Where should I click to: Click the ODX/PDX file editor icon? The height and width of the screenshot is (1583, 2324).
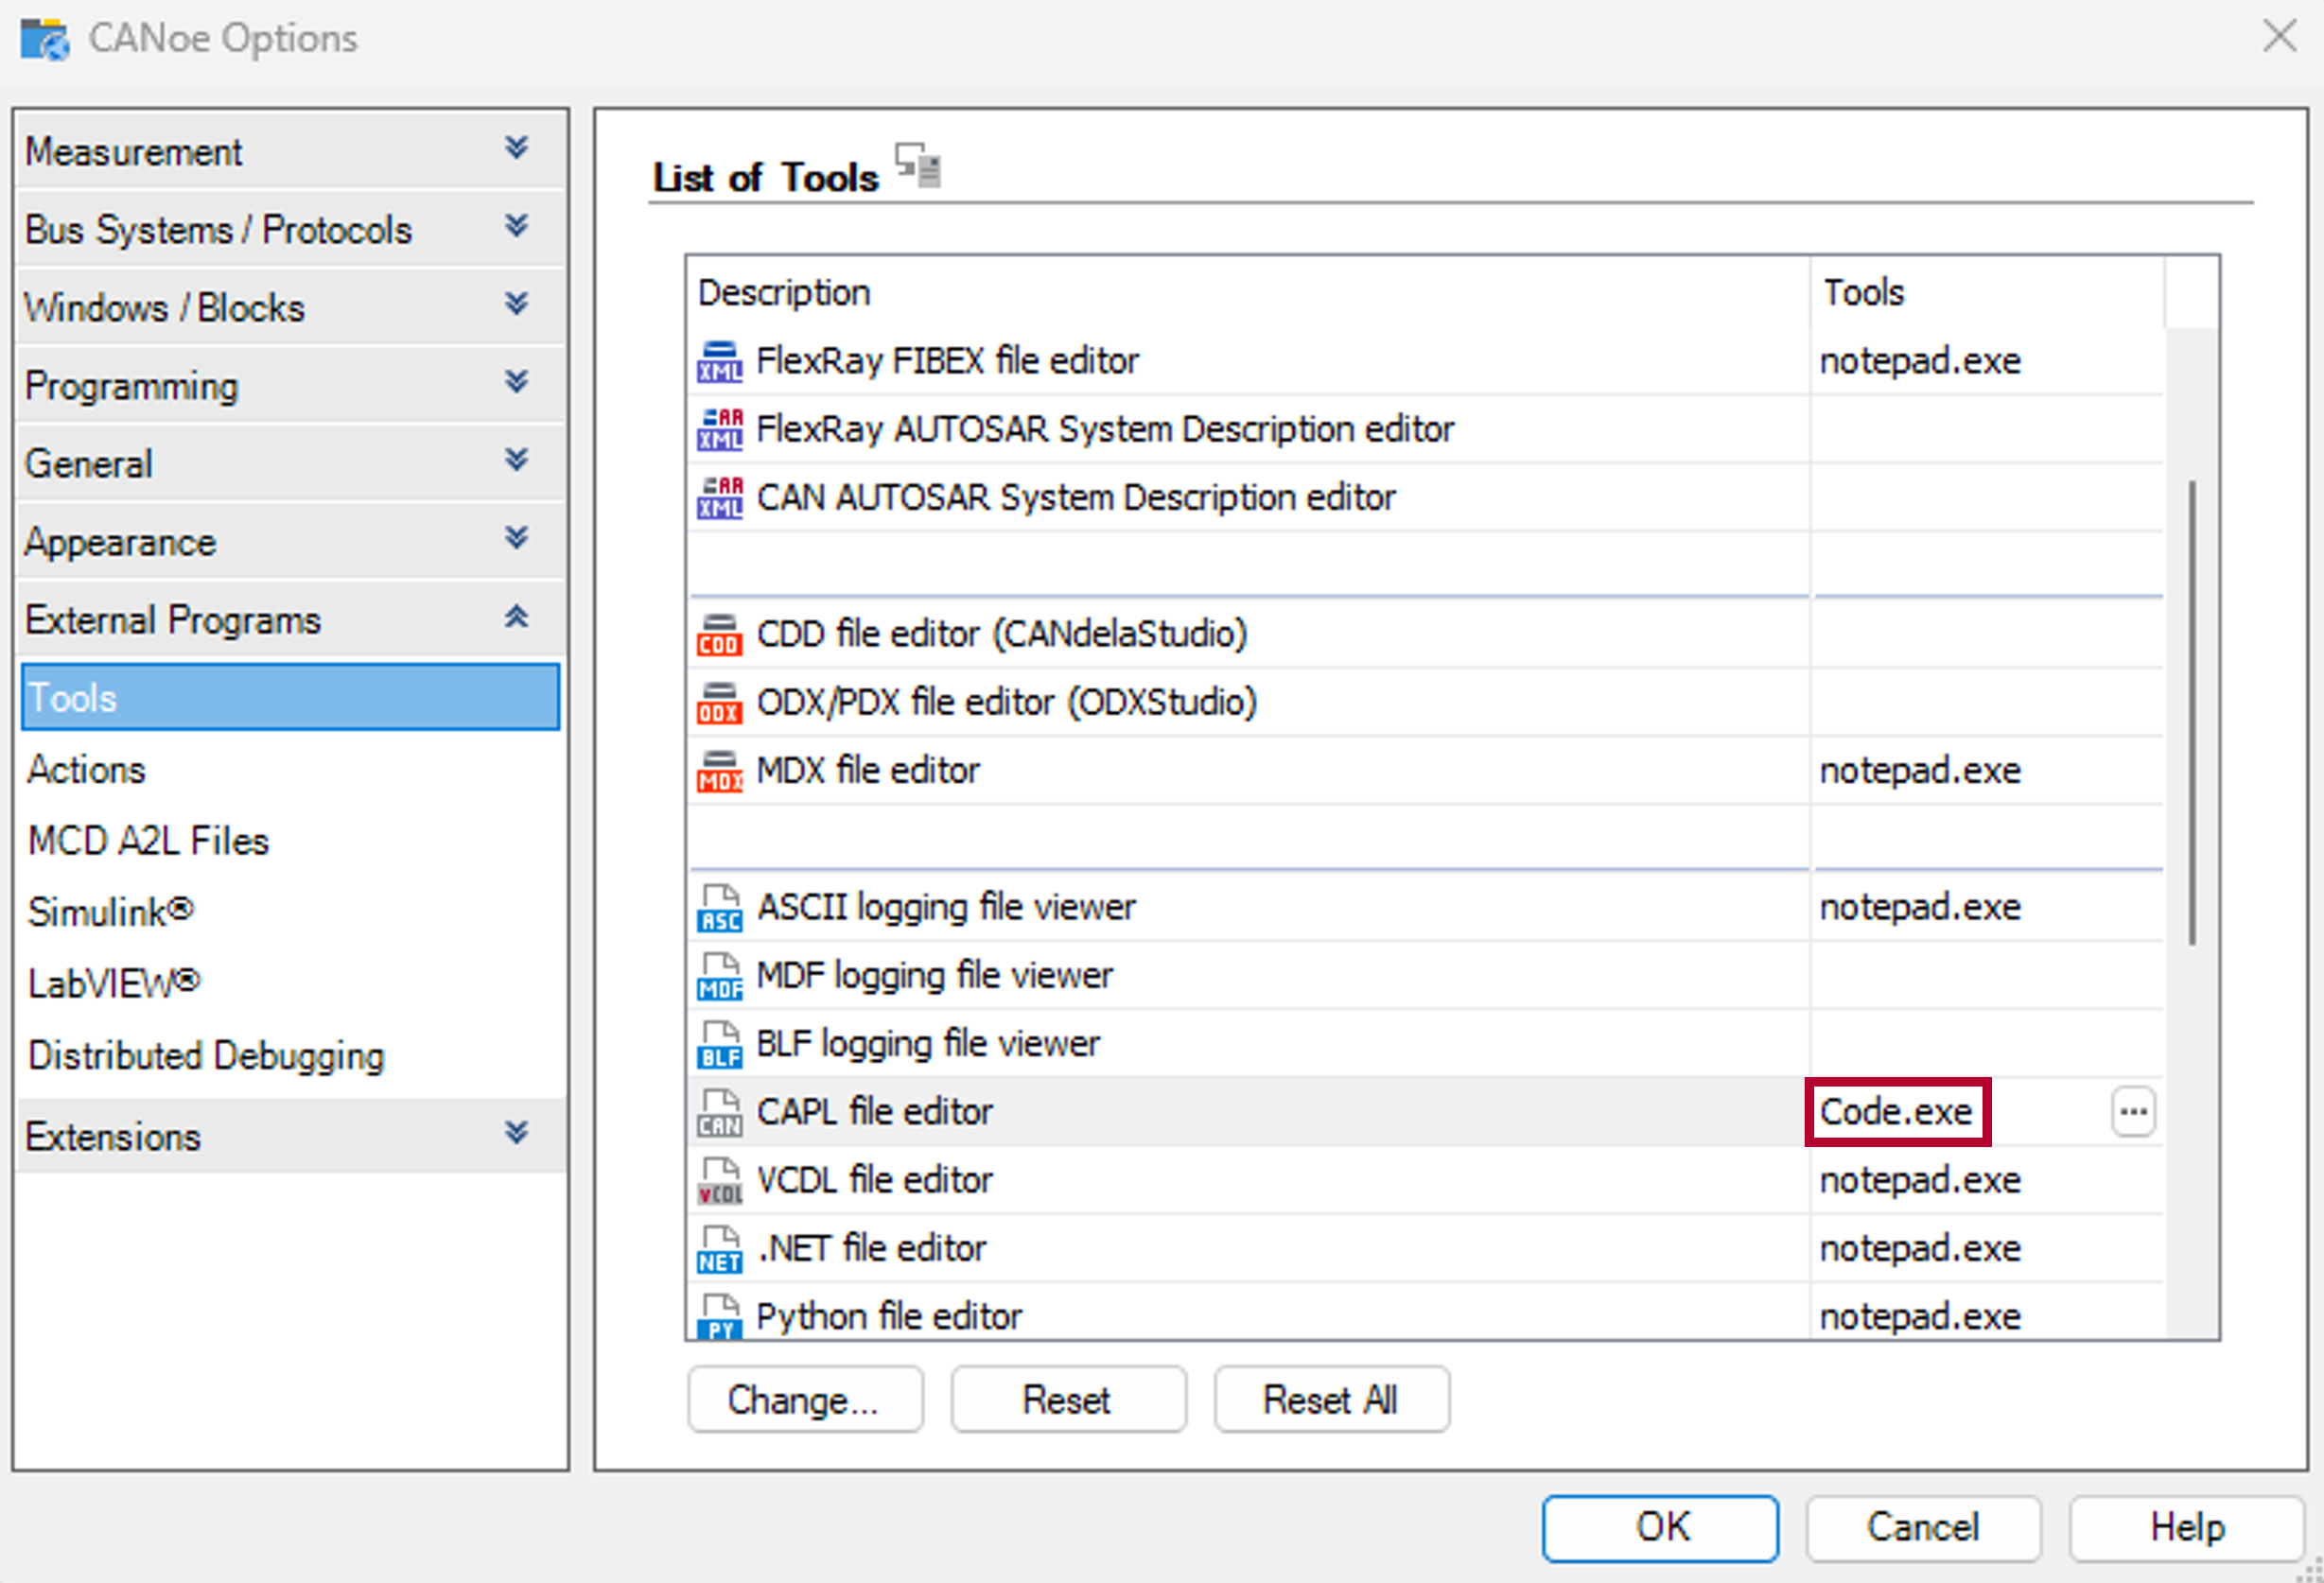point(719,703)
